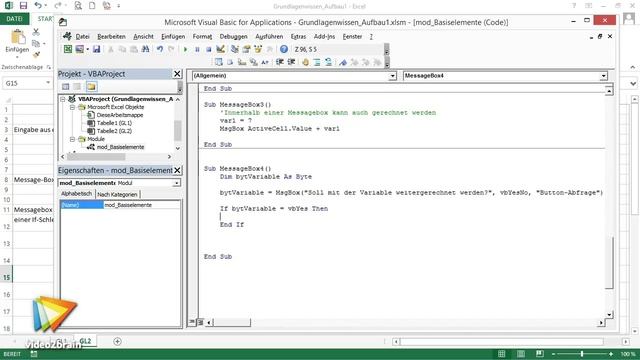Collapse the VBAProject tree node

click(x=63, y=99)
